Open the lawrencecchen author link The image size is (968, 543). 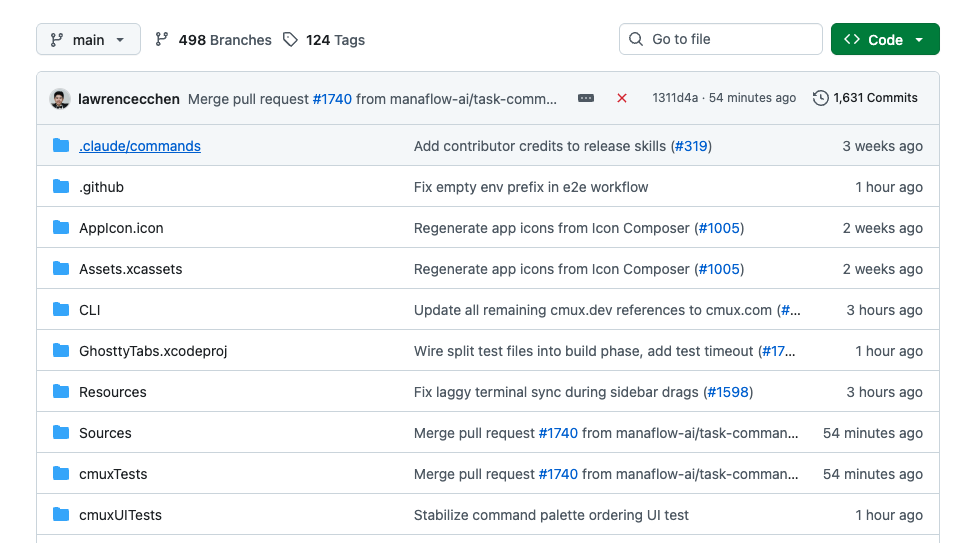pos(128,99)
